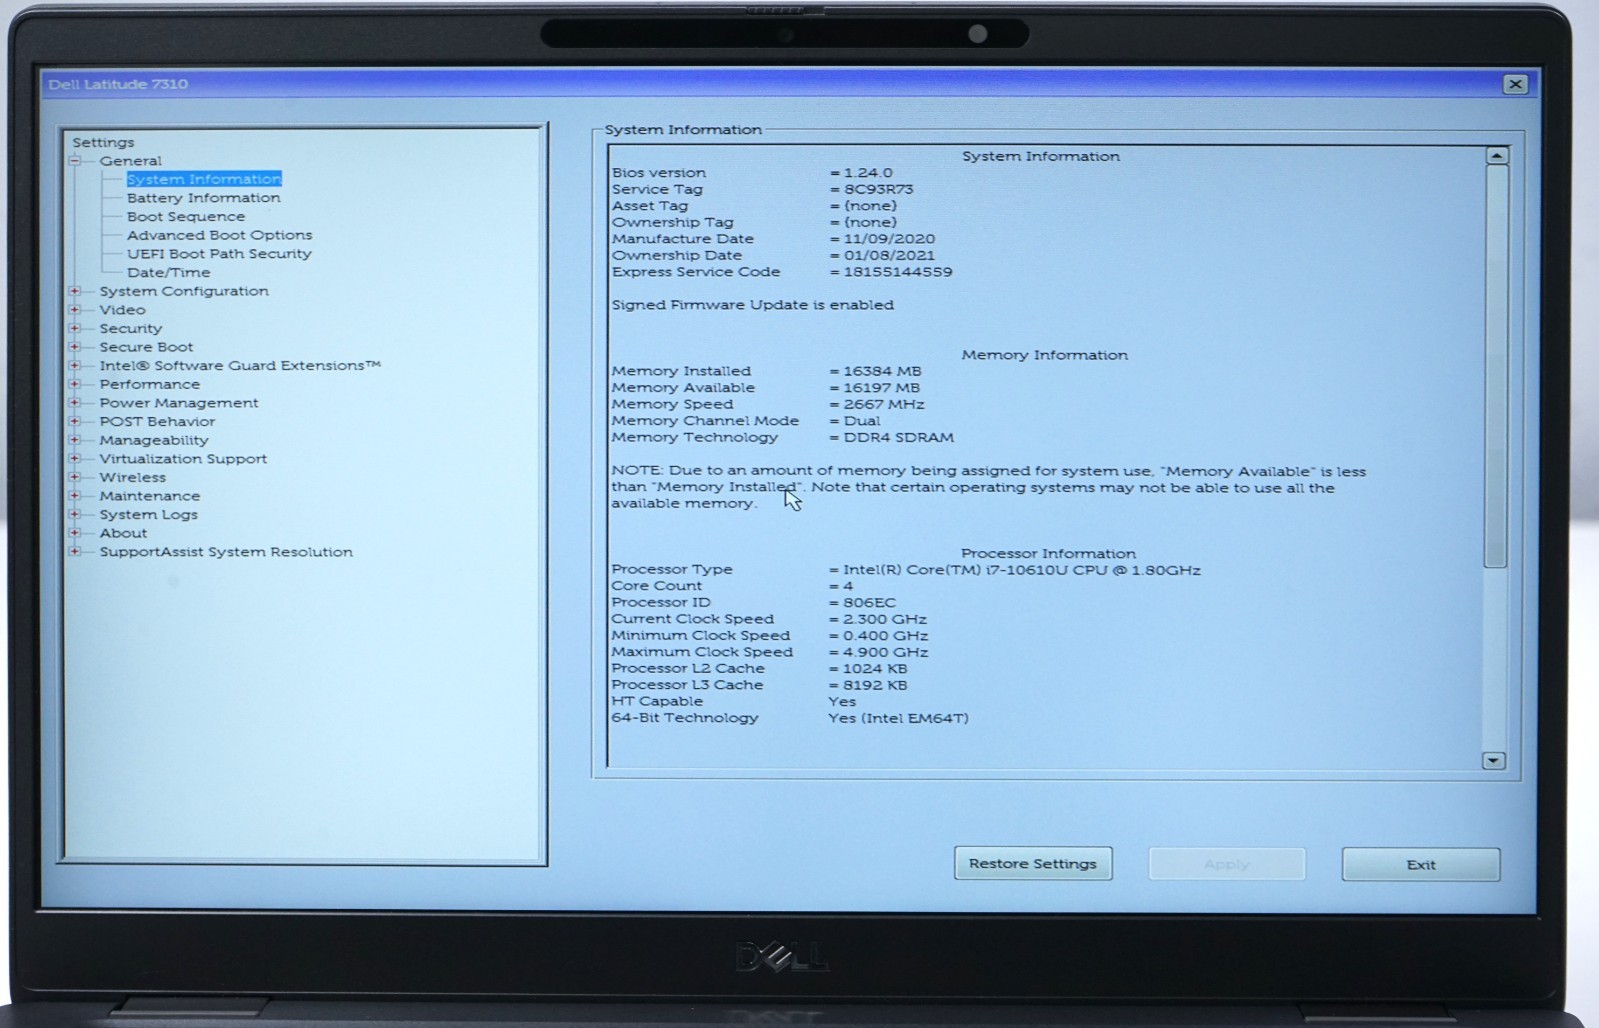Click the scroll up arrow

coord(1496,155)
